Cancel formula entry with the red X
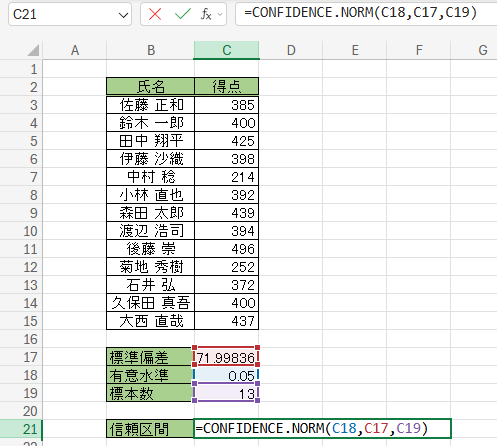This screenshot has width=497, height=446. click(155, 14)
